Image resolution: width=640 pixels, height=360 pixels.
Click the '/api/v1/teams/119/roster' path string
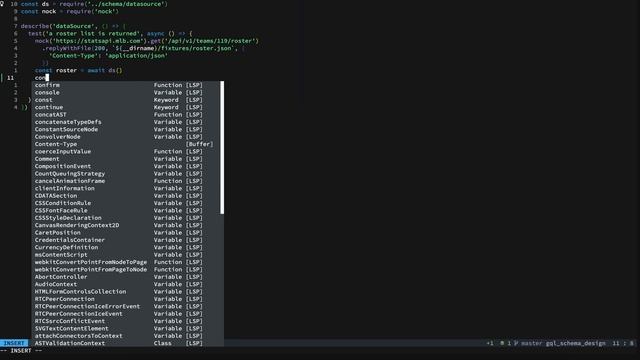pos(213,41)
